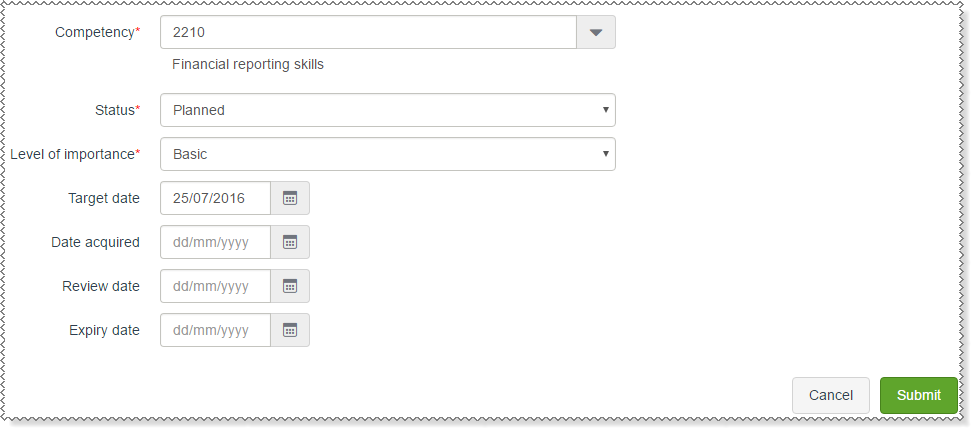Open the Target date calendar picker
980x437 pixels.
290,198
